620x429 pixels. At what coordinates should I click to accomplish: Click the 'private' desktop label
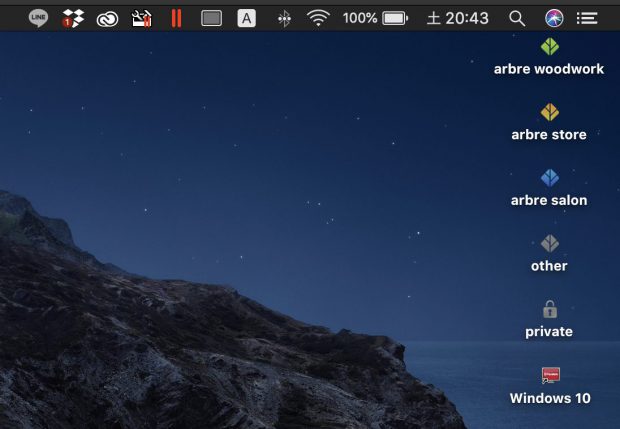549,332
